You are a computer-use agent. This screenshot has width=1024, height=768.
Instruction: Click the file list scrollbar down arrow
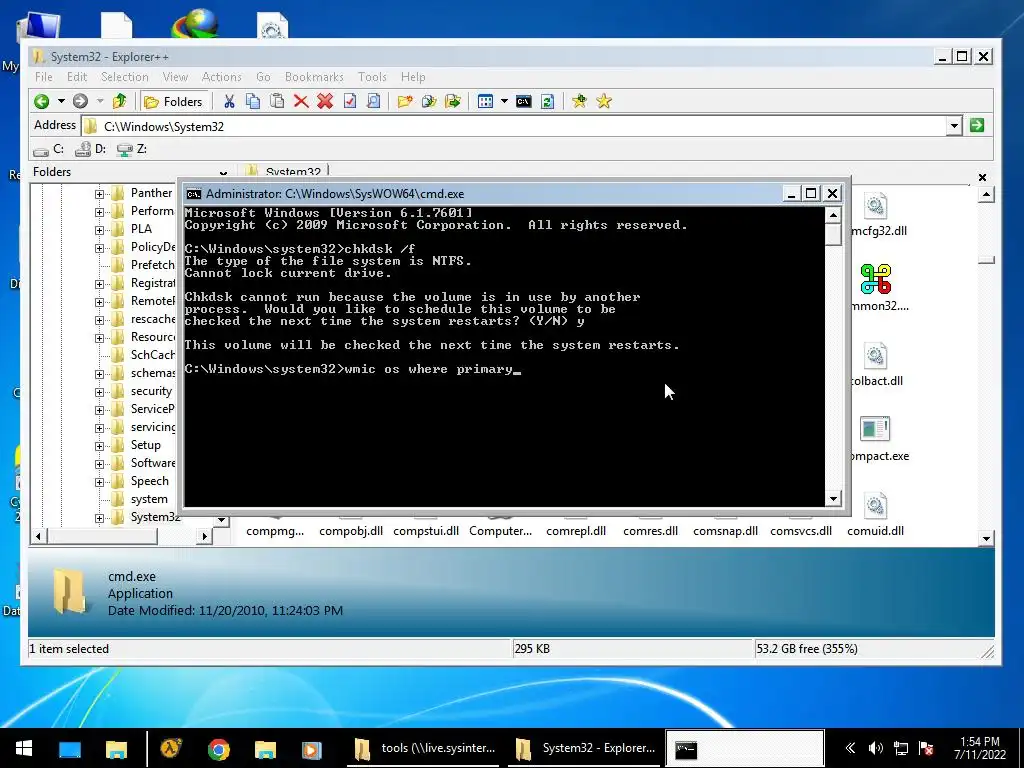click(x=986, y=539)
